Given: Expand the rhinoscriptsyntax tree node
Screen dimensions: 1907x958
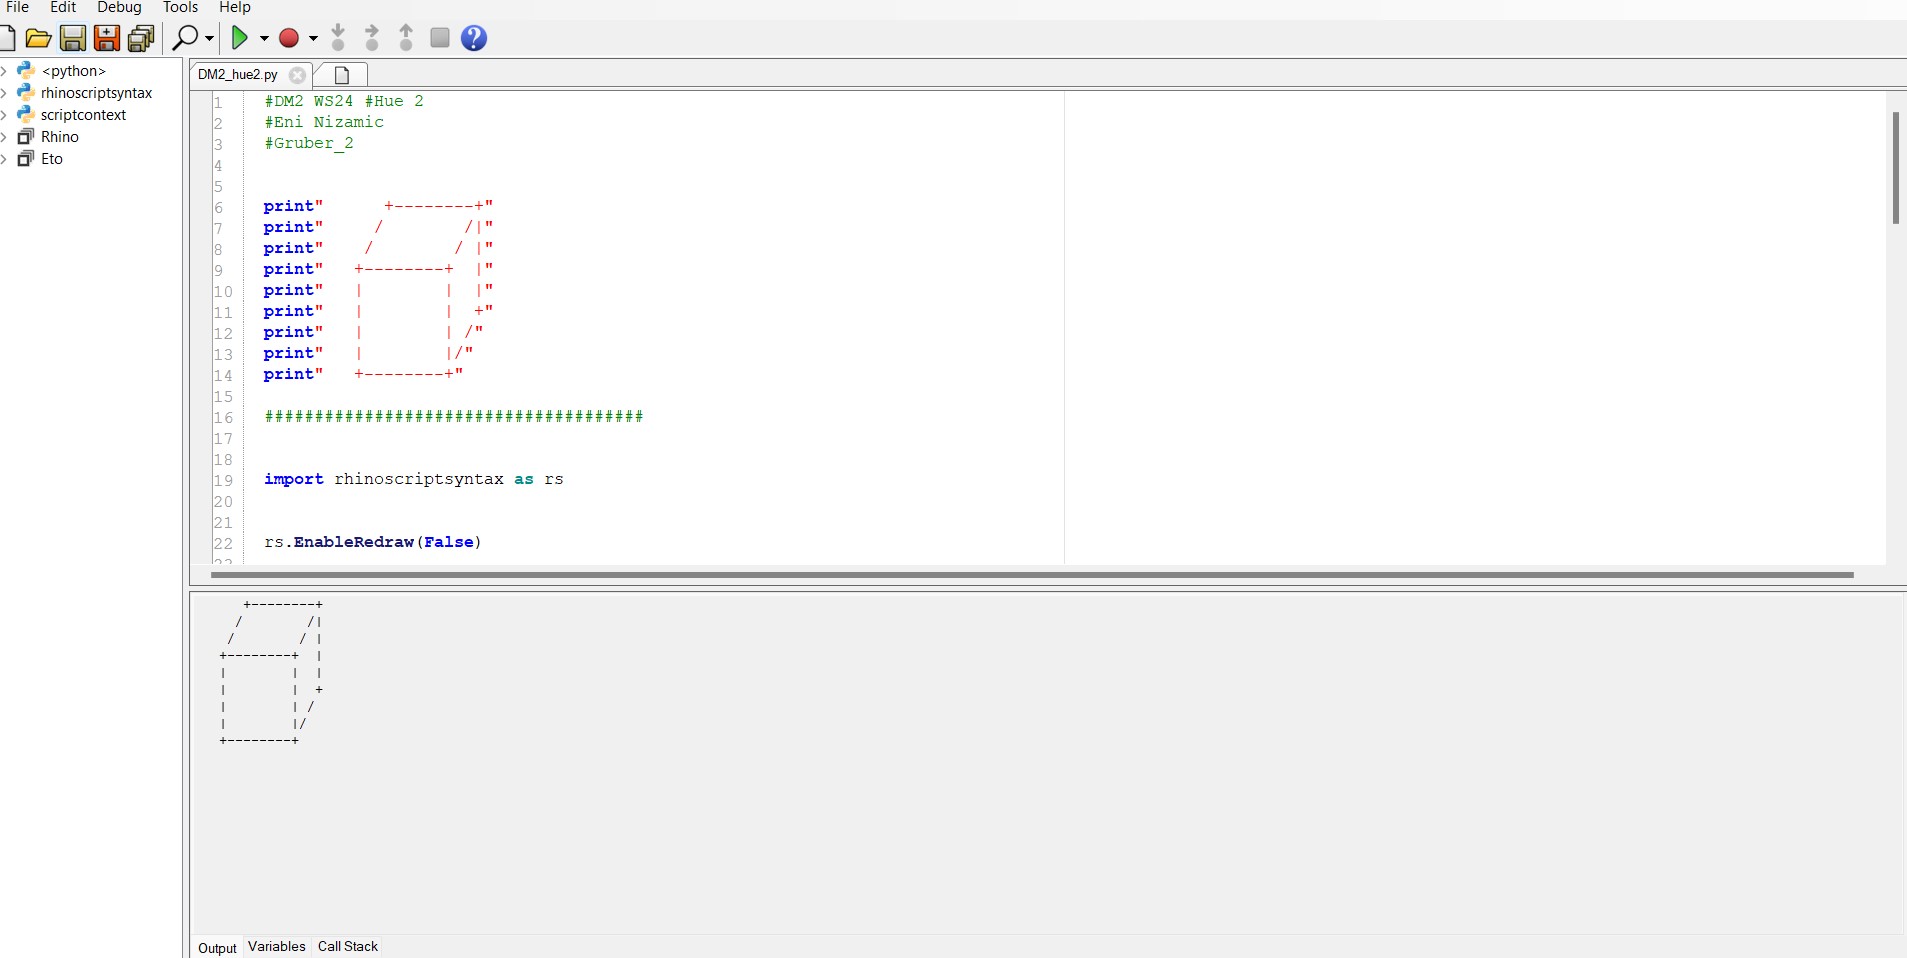Looking at the screenshot, I should 7,92.
